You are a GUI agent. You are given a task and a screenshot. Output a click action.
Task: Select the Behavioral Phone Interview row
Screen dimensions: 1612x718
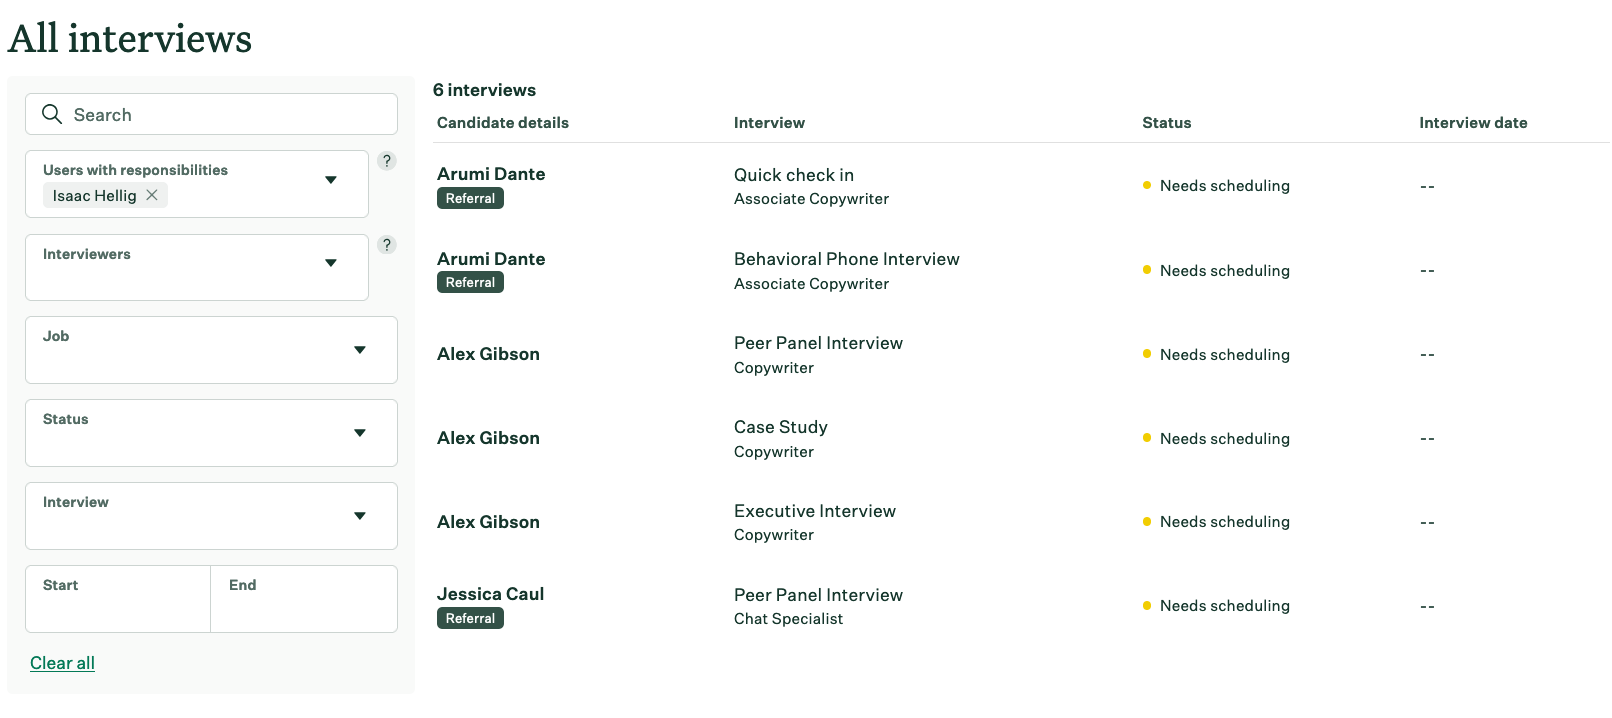click(x=846, y=260)
